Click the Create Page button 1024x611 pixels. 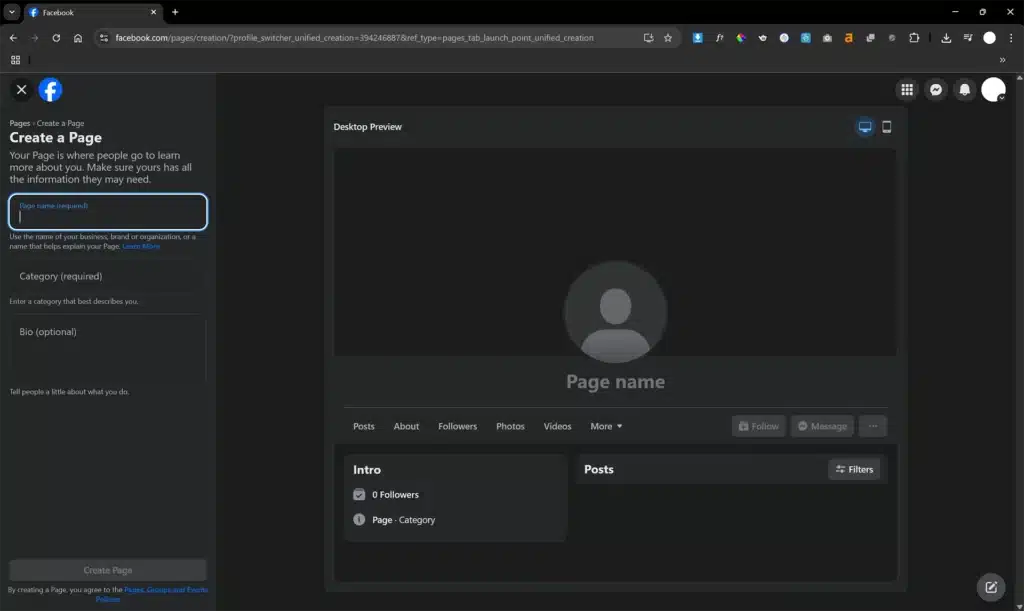[108, 570]
